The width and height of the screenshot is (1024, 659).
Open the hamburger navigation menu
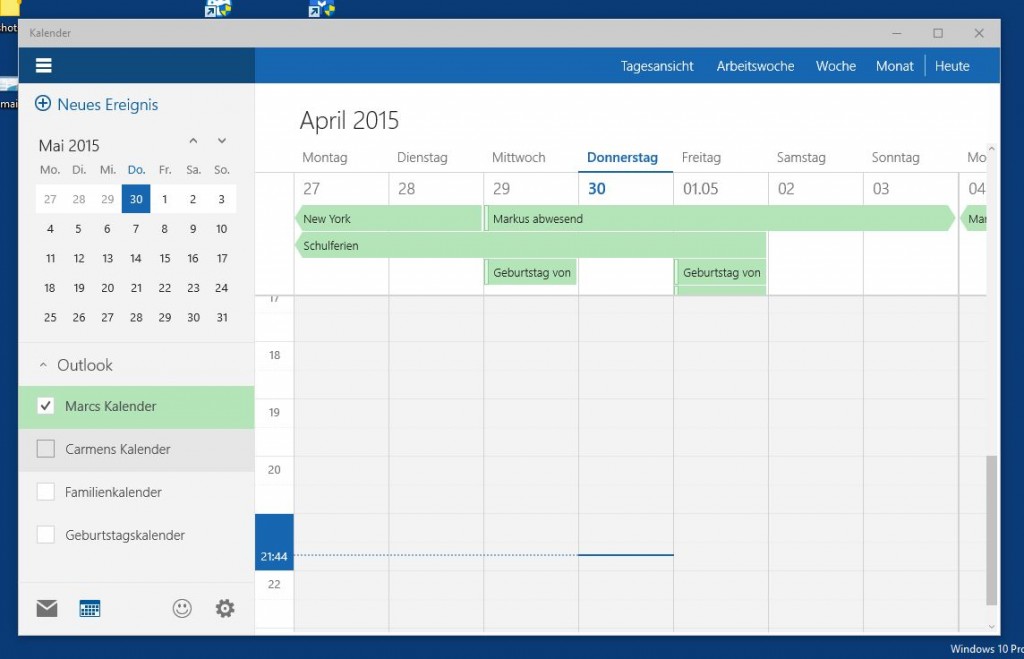tap(43, 66)
